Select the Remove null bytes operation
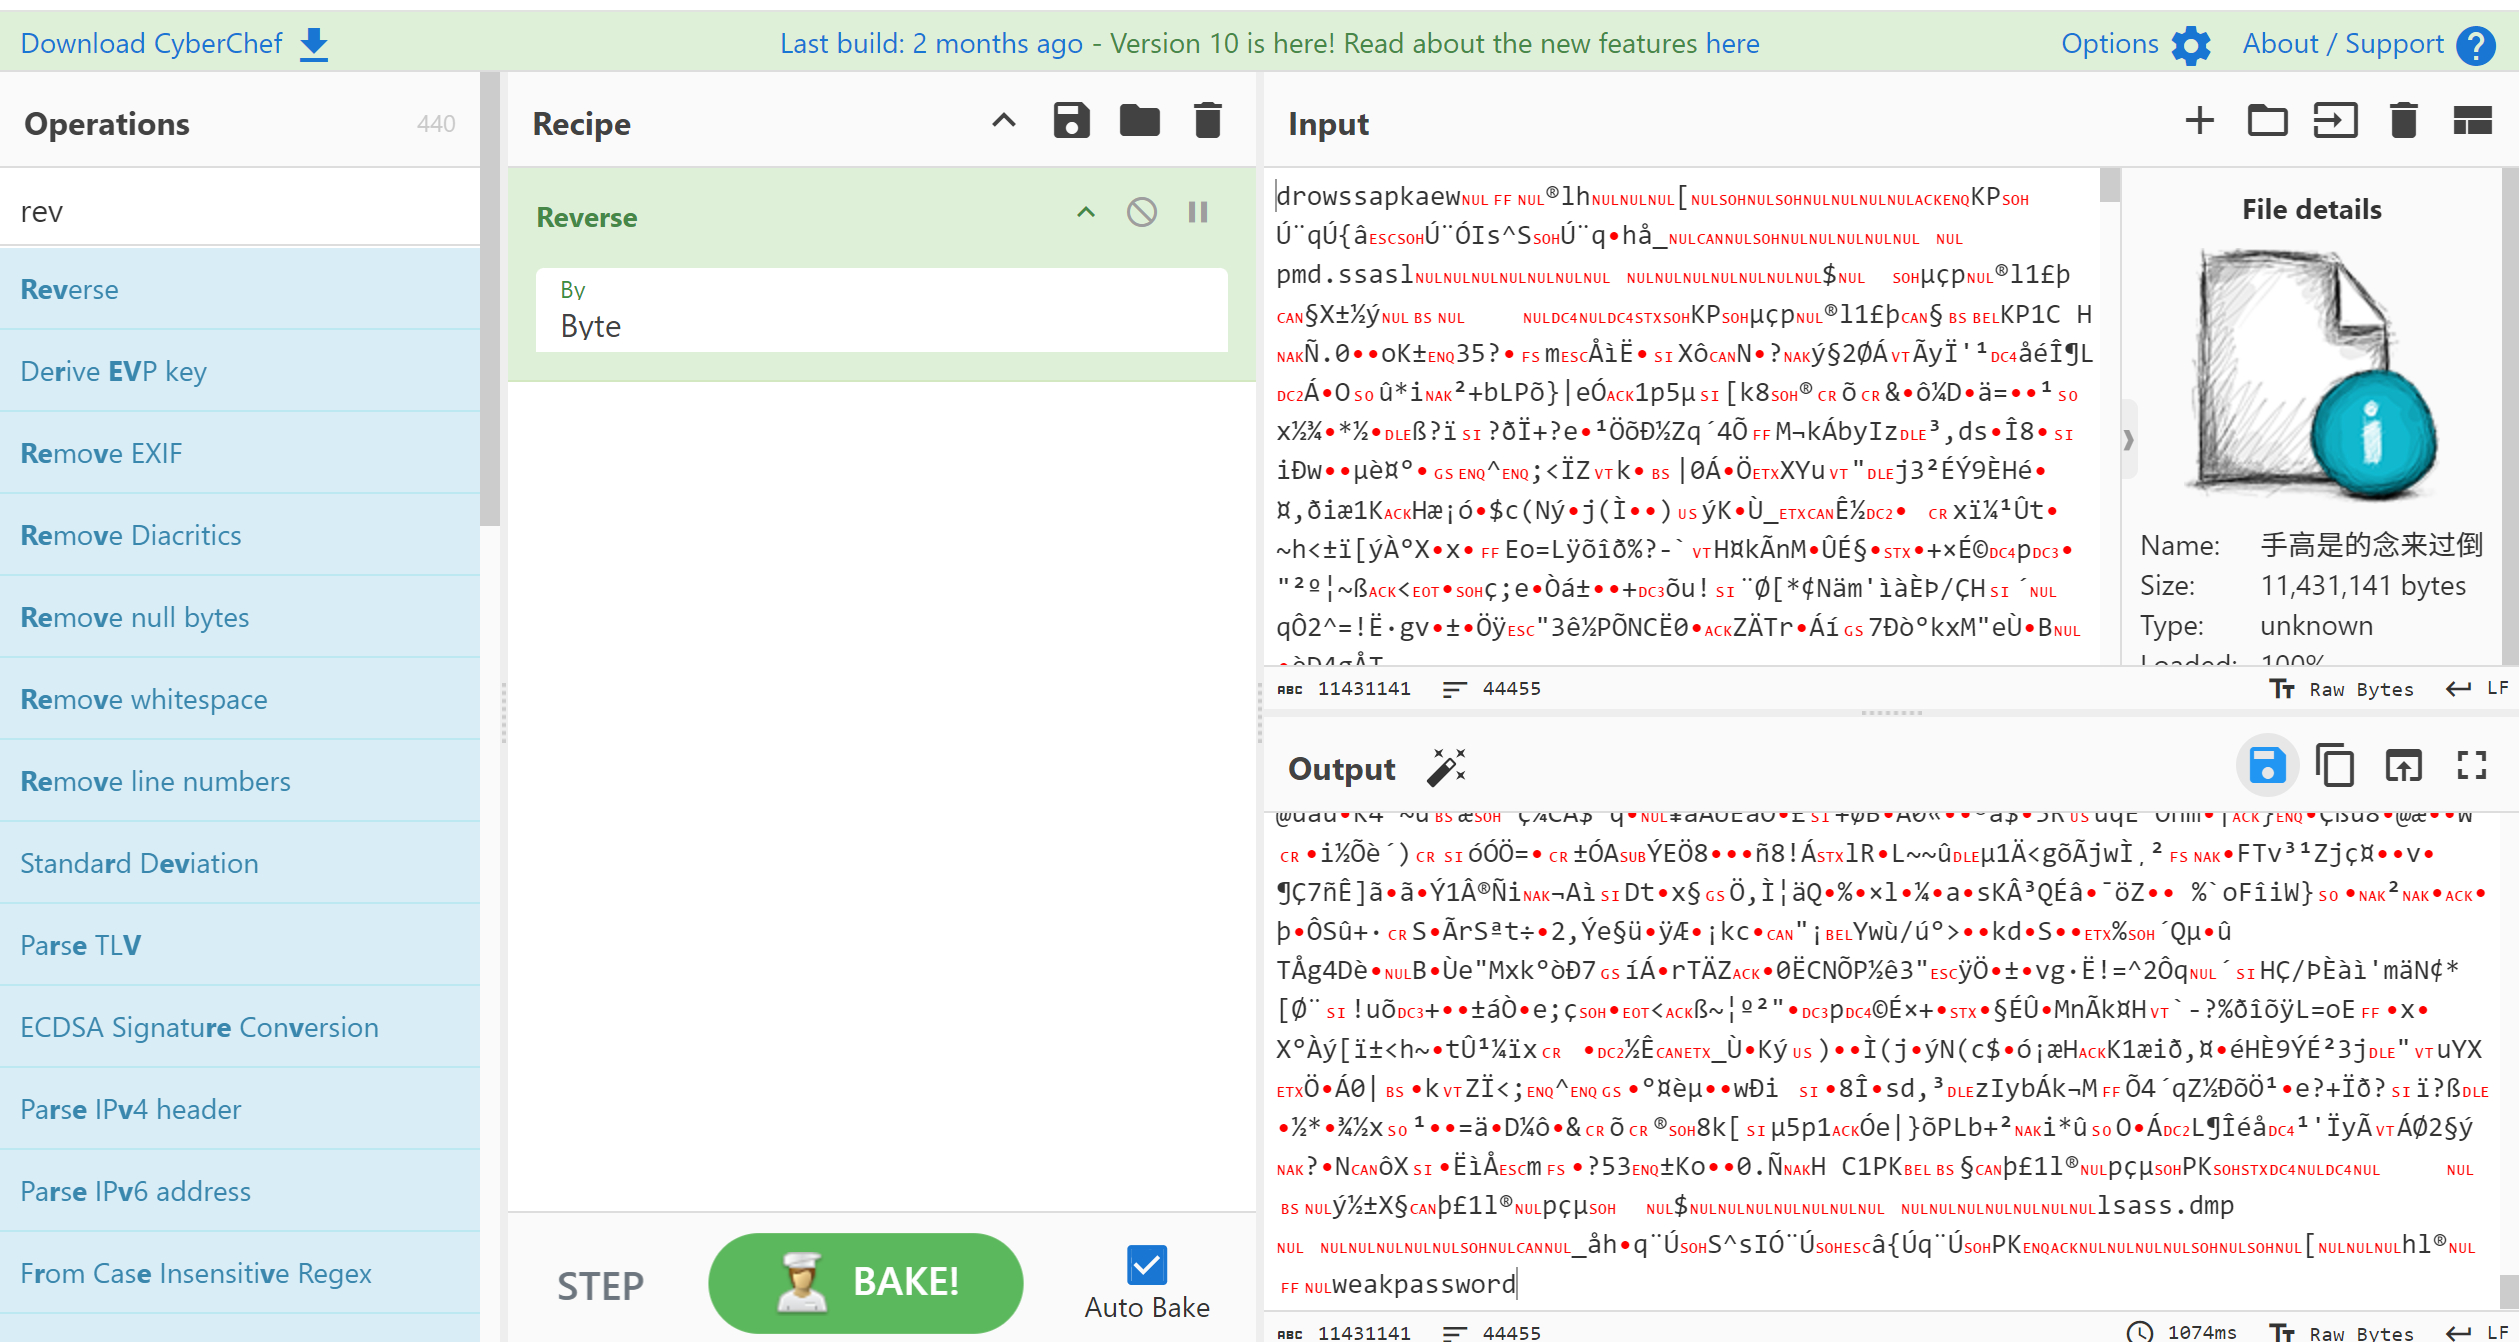2519x1342 pixels. 240,617
